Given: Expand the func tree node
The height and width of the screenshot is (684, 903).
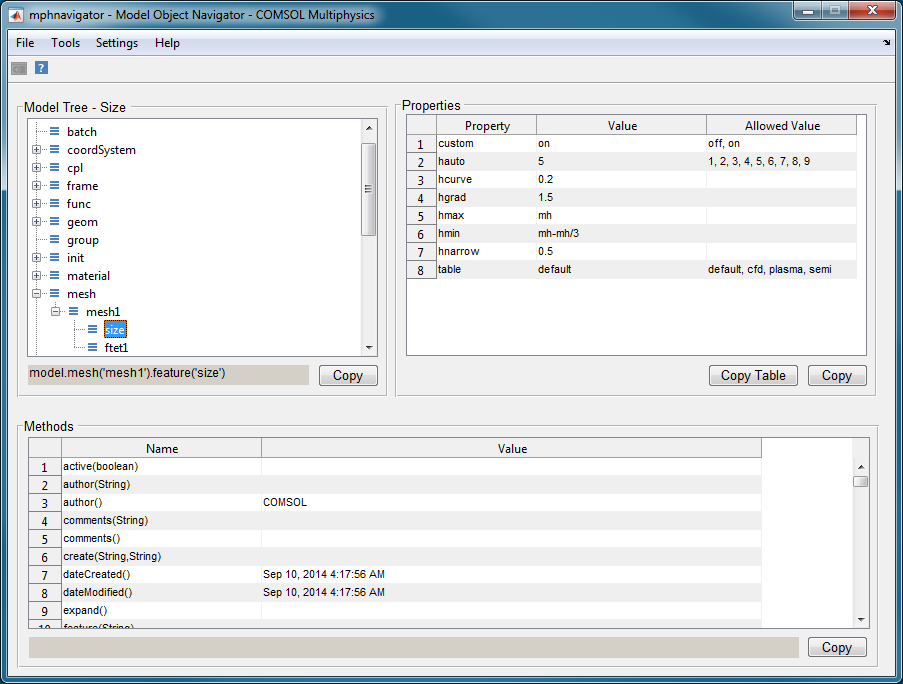Looking at the screenshot, I should 37,204.
